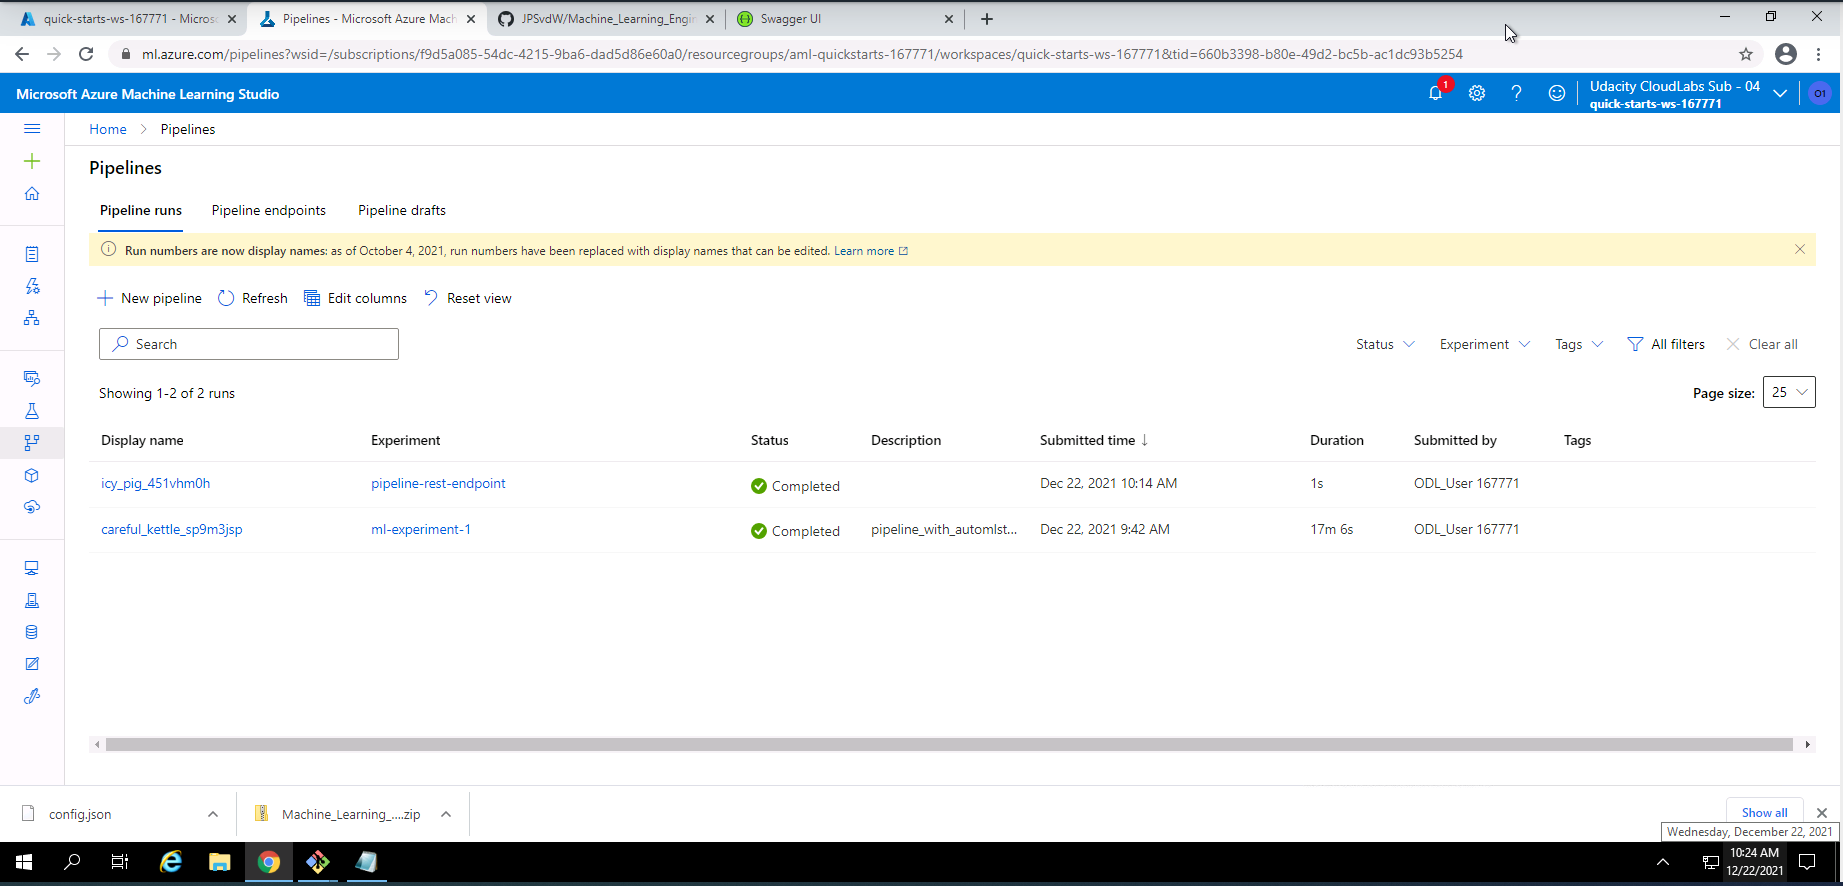Open Environments icon in sidebar
The image size is (1843, 886).
click(32, 600)
